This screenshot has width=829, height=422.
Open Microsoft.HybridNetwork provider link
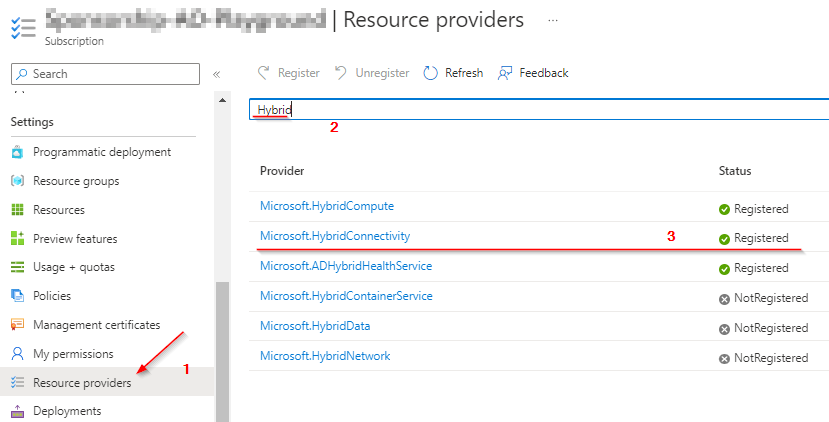325,356
